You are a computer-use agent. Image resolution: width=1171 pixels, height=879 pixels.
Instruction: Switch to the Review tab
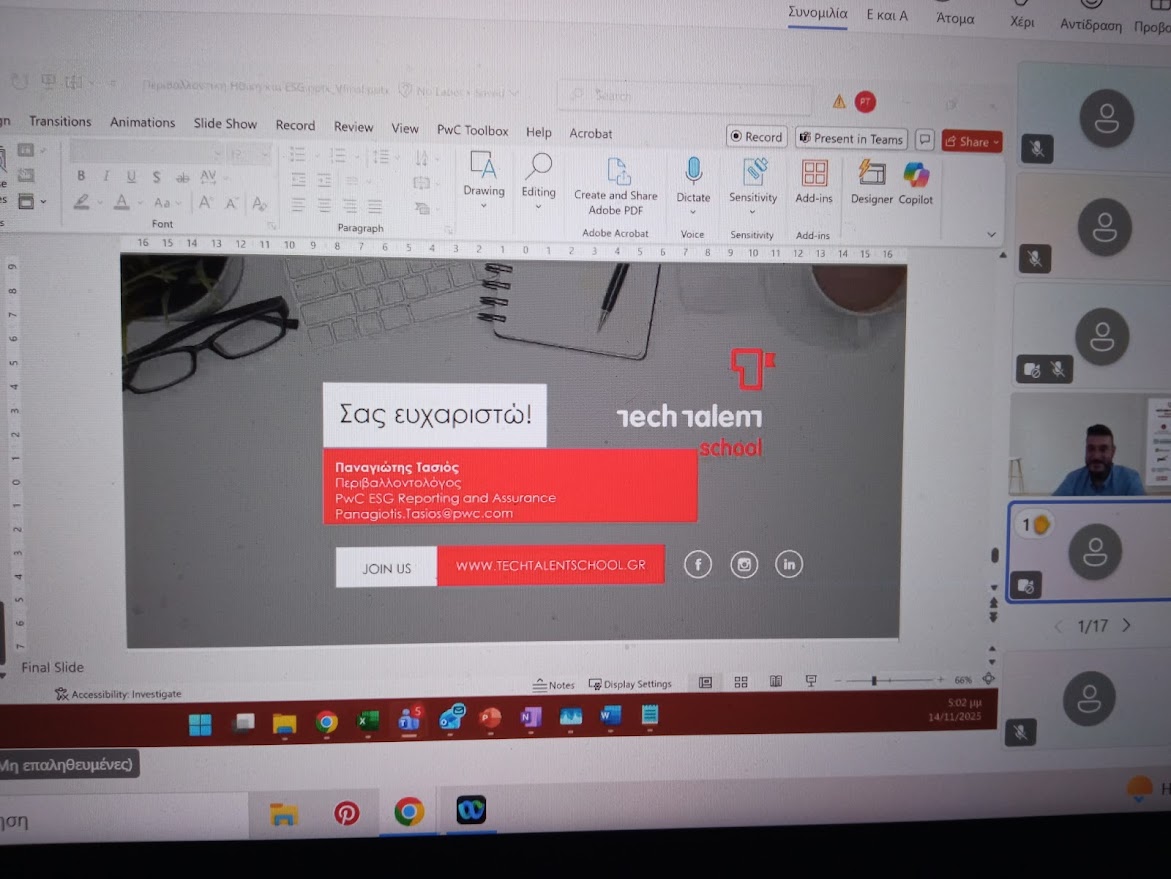[x=353, y=127]
